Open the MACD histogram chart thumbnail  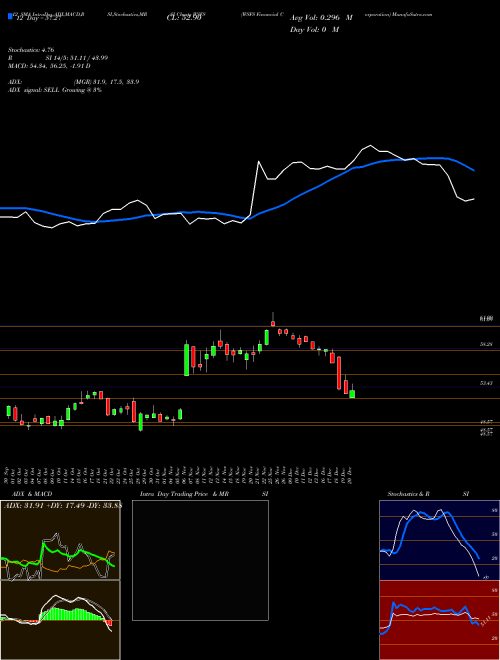(x=60, y=620)
